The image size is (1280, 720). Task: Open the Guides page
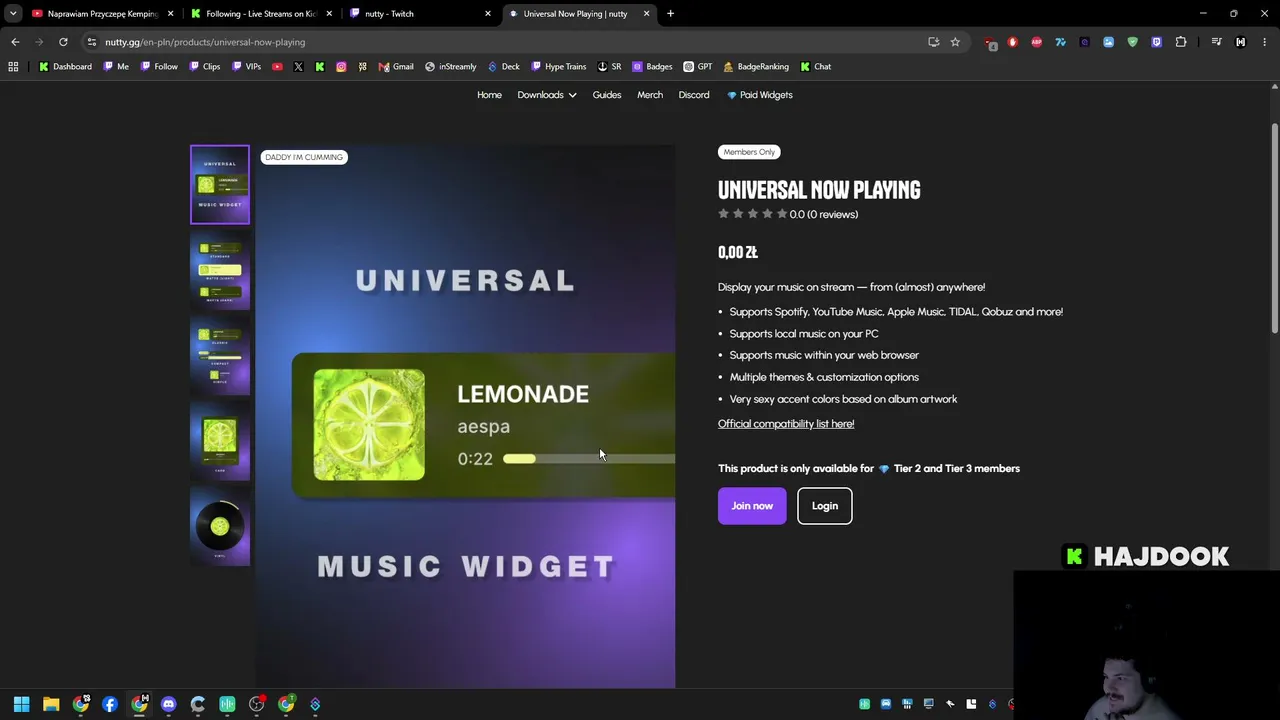pos(607,95)
